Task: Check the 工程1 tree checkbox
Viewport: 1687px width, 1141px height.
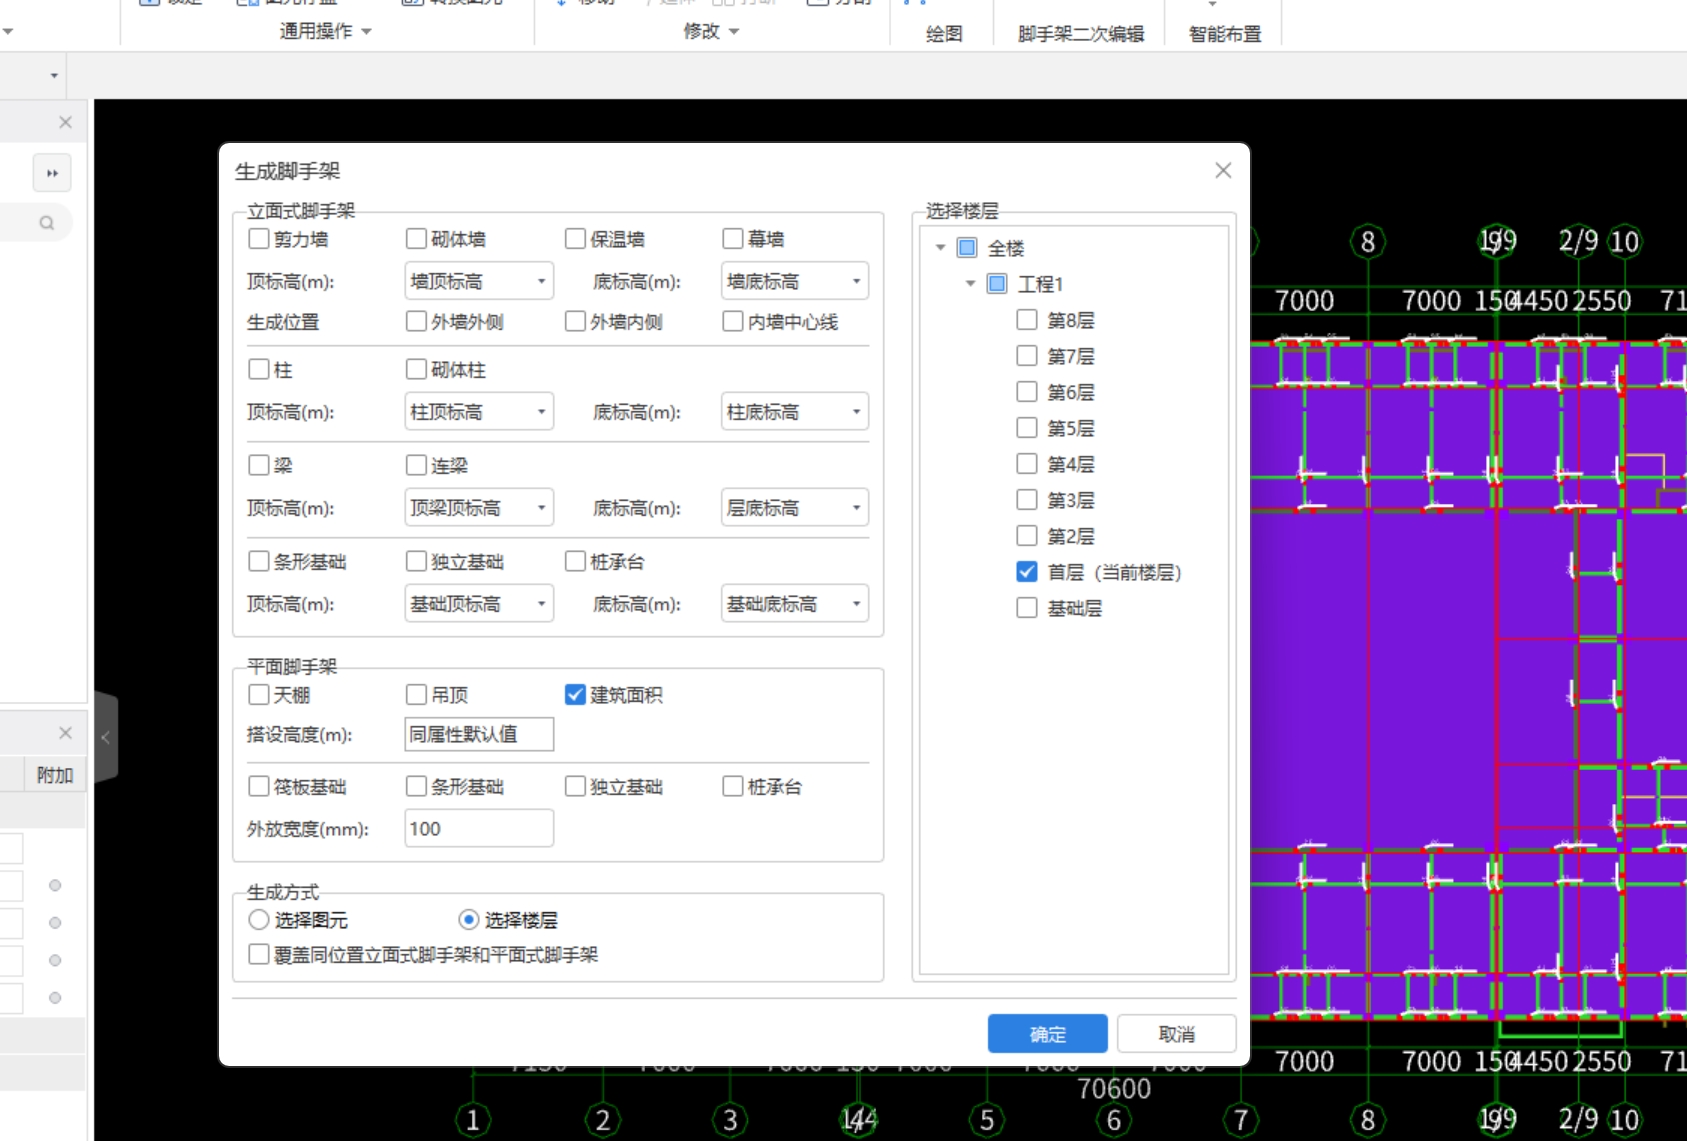Action: tap(997, 283)
